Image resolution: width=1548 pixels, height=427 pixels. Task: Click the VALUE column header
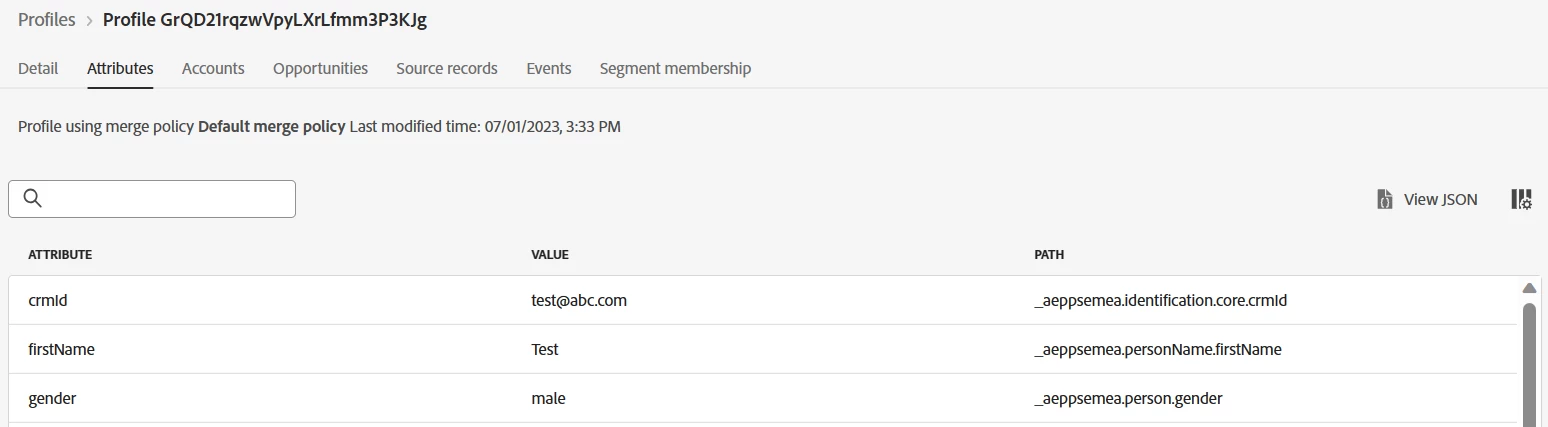click(549, 255)
